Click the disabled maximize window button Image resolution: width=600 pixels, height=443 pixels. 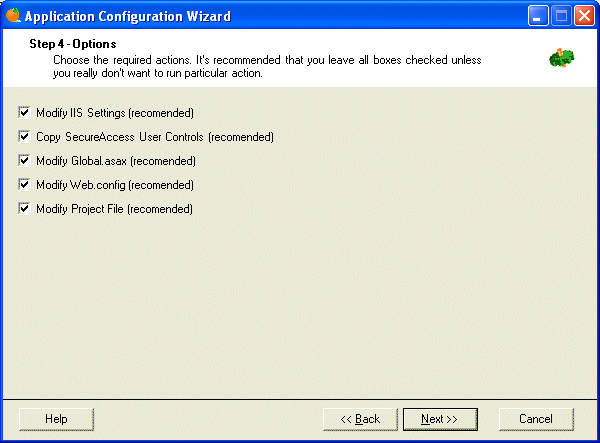[561, 16]
